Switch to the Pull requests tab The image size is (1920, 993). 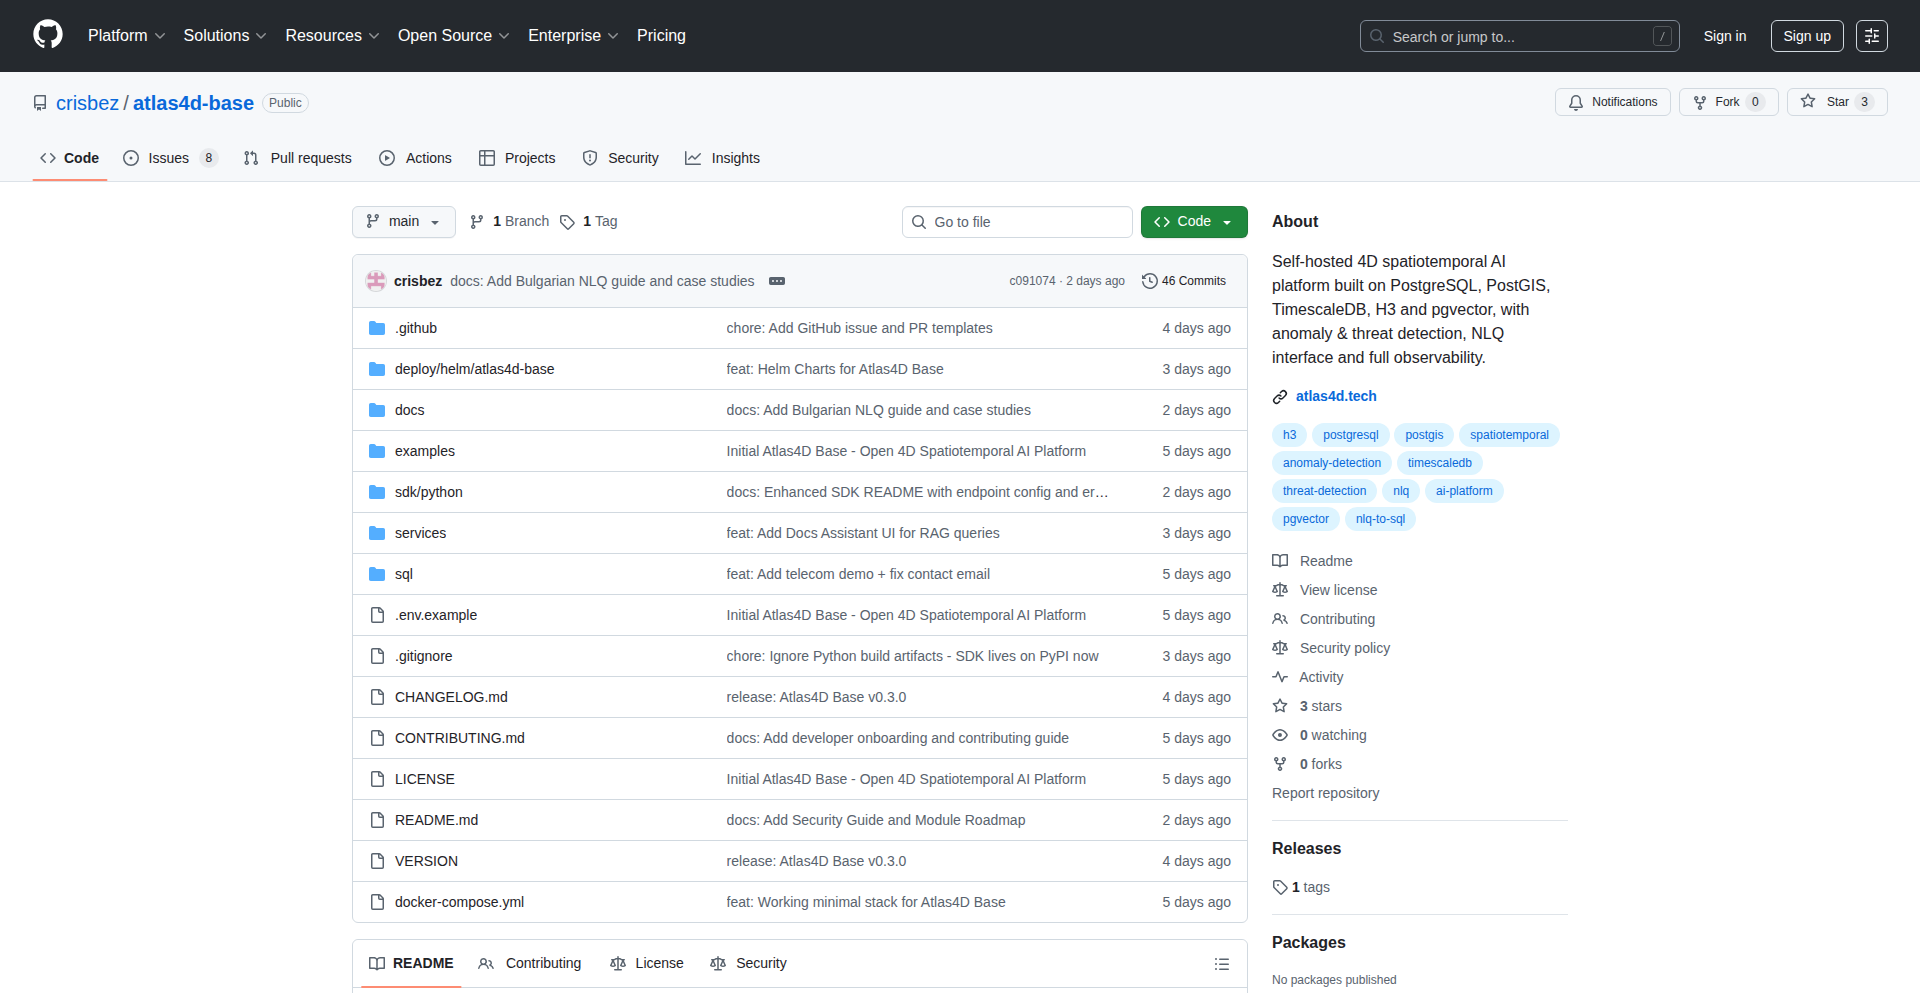298,158
